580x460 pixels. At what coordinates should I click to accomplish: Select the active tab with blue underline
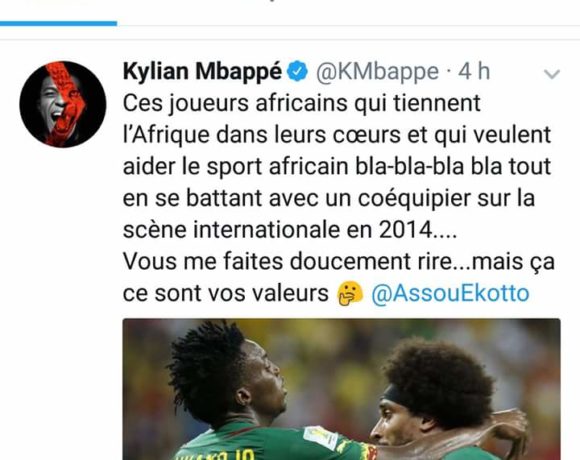coord(58,12)
